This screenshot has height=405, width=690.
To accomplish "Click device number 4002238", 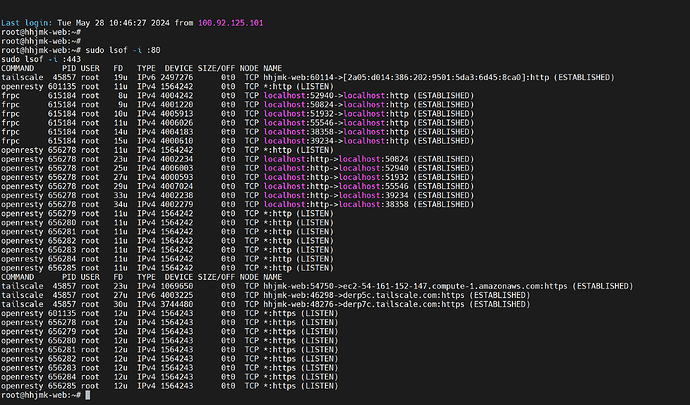I will pos(176,195).
